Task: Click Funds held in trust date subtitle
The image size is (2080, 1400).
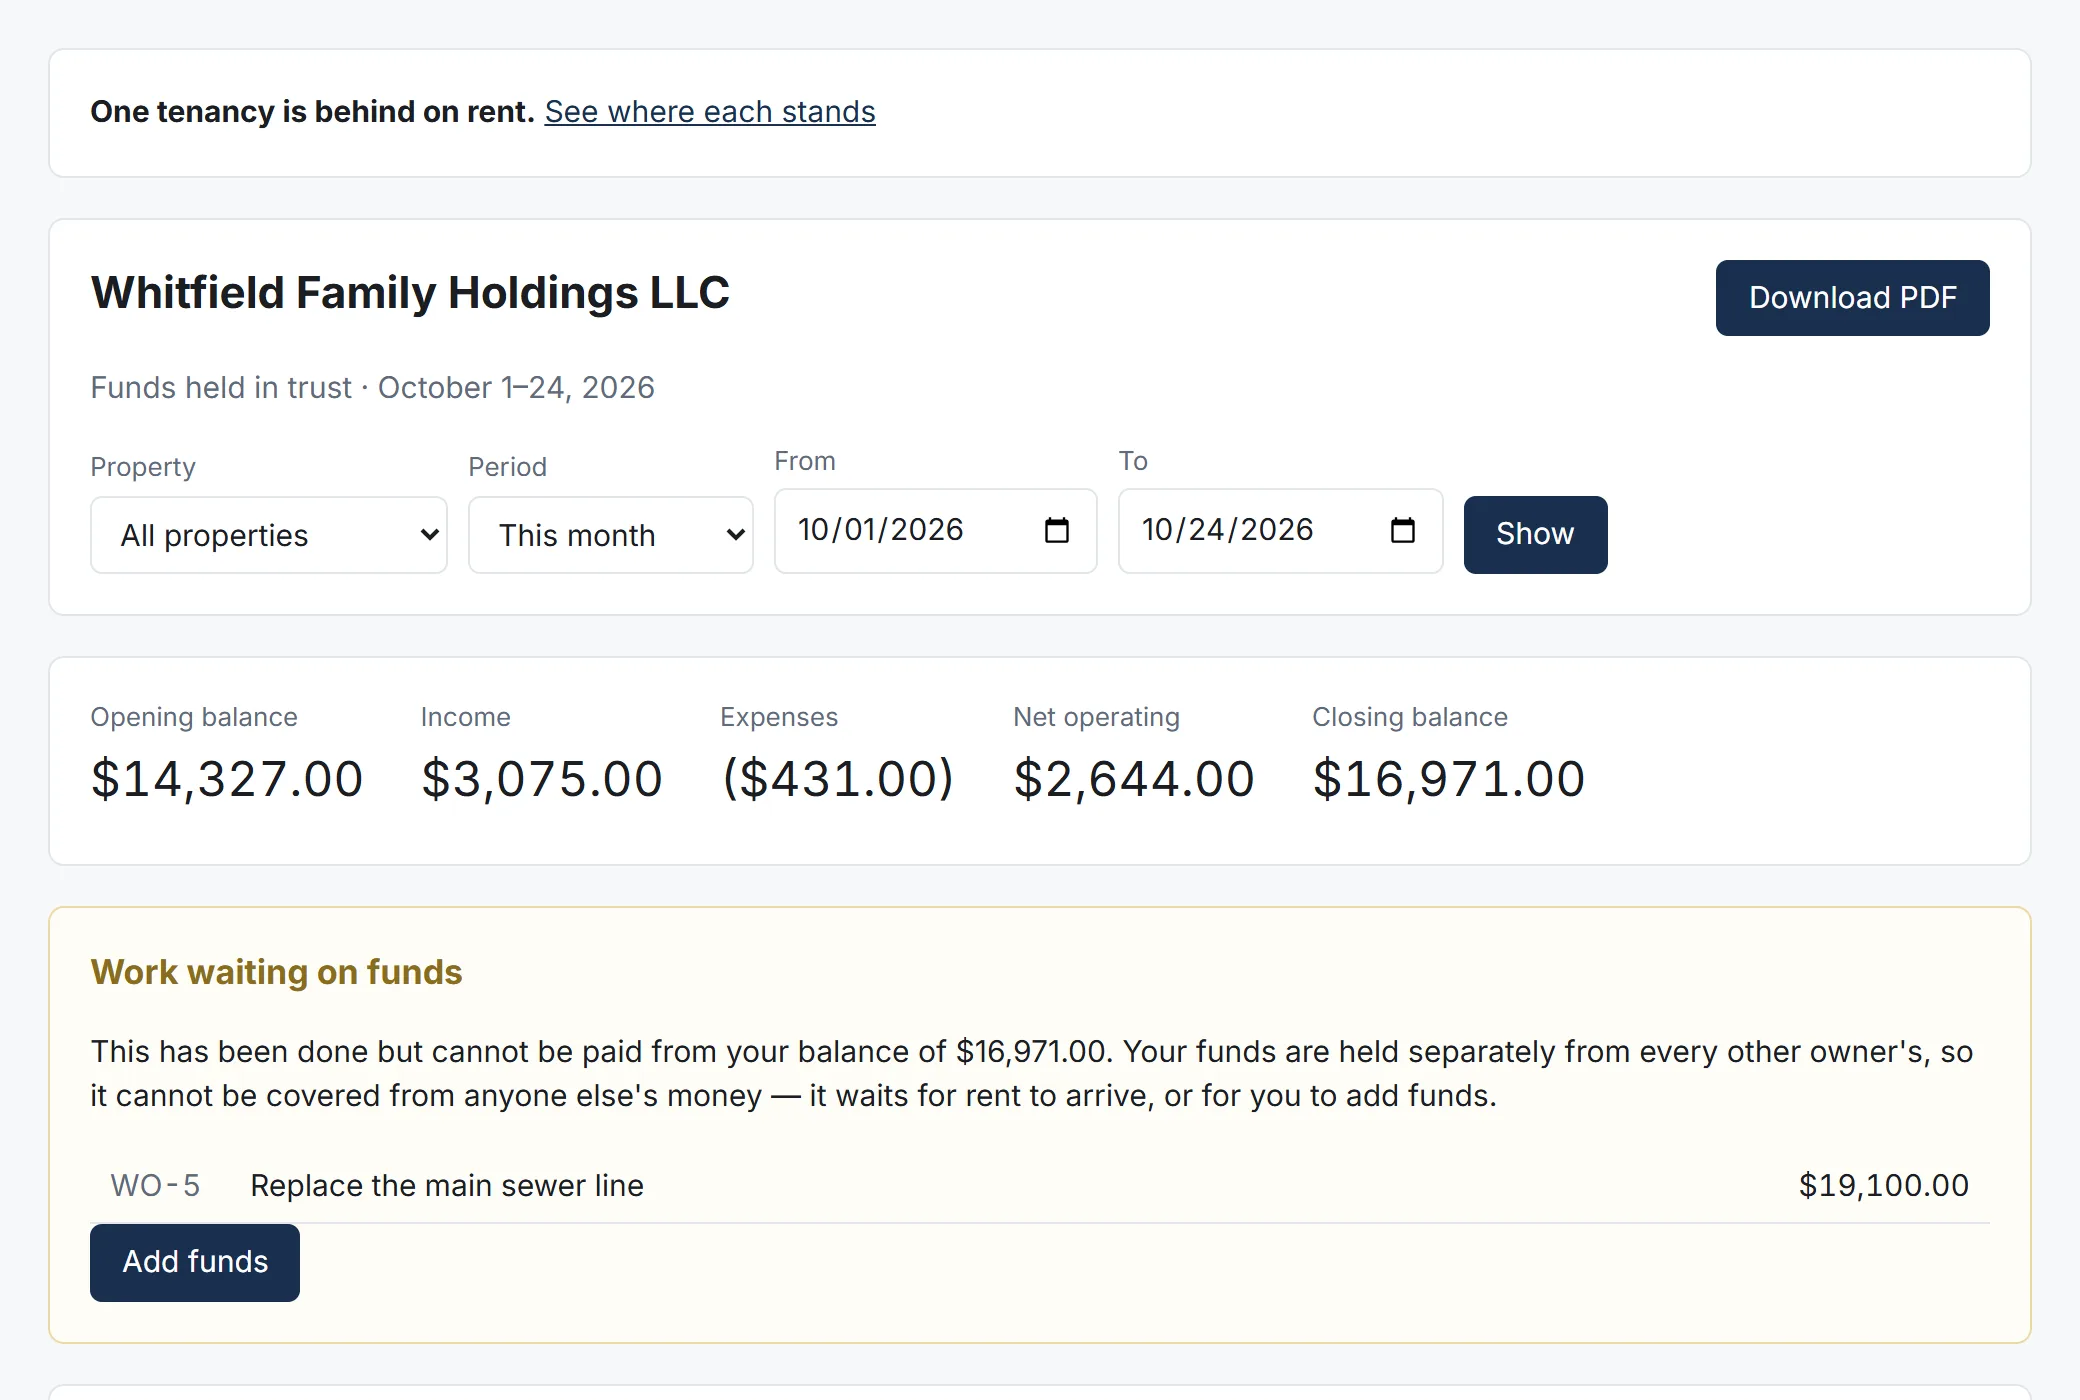Action: pyautogui.click(x=372, y=388)
